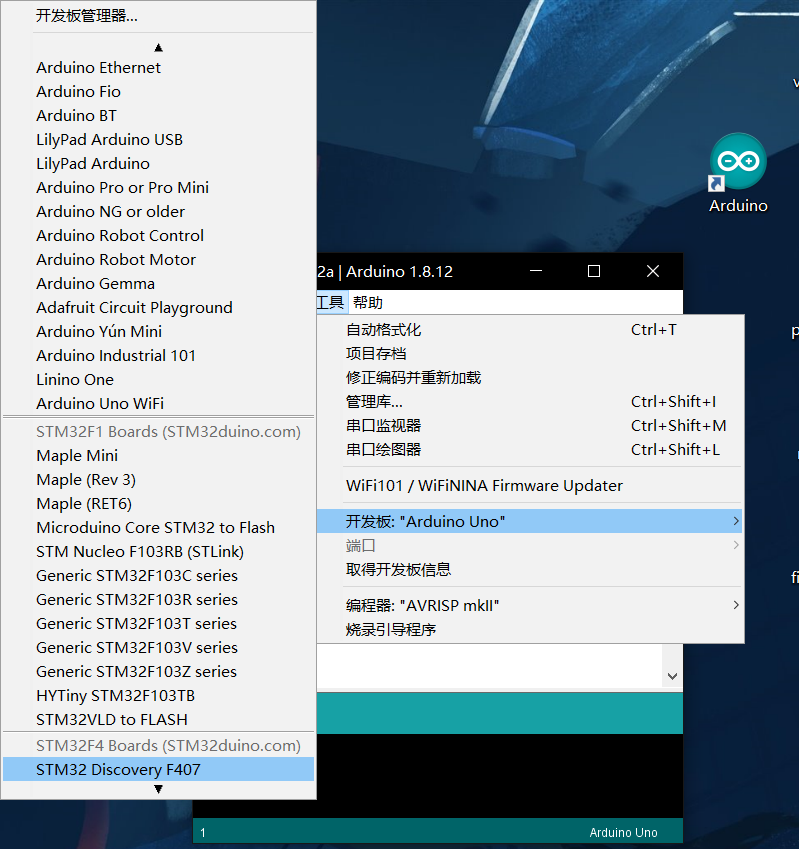Open 开发板管理器... at top of list
Viewport: 799px width, 849px height.
pyautogui.click(x=158, y=16)
